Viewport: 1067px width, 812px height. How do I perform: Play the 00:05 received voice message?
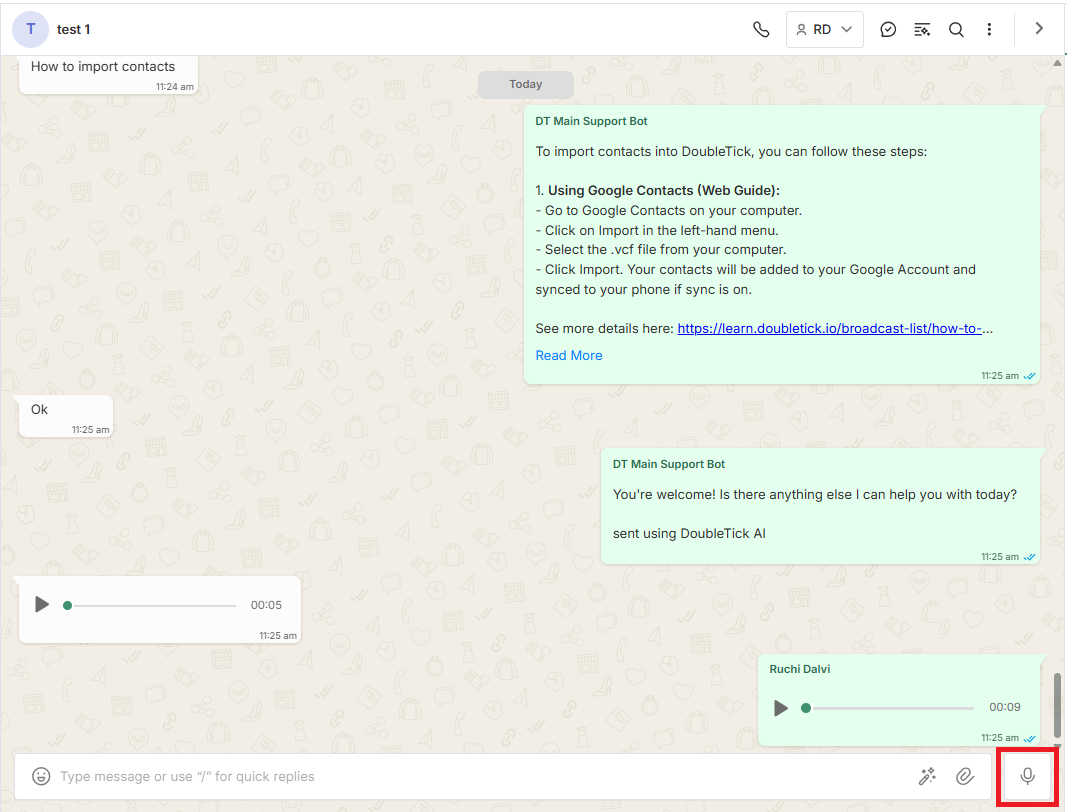[x=41, y=604]
